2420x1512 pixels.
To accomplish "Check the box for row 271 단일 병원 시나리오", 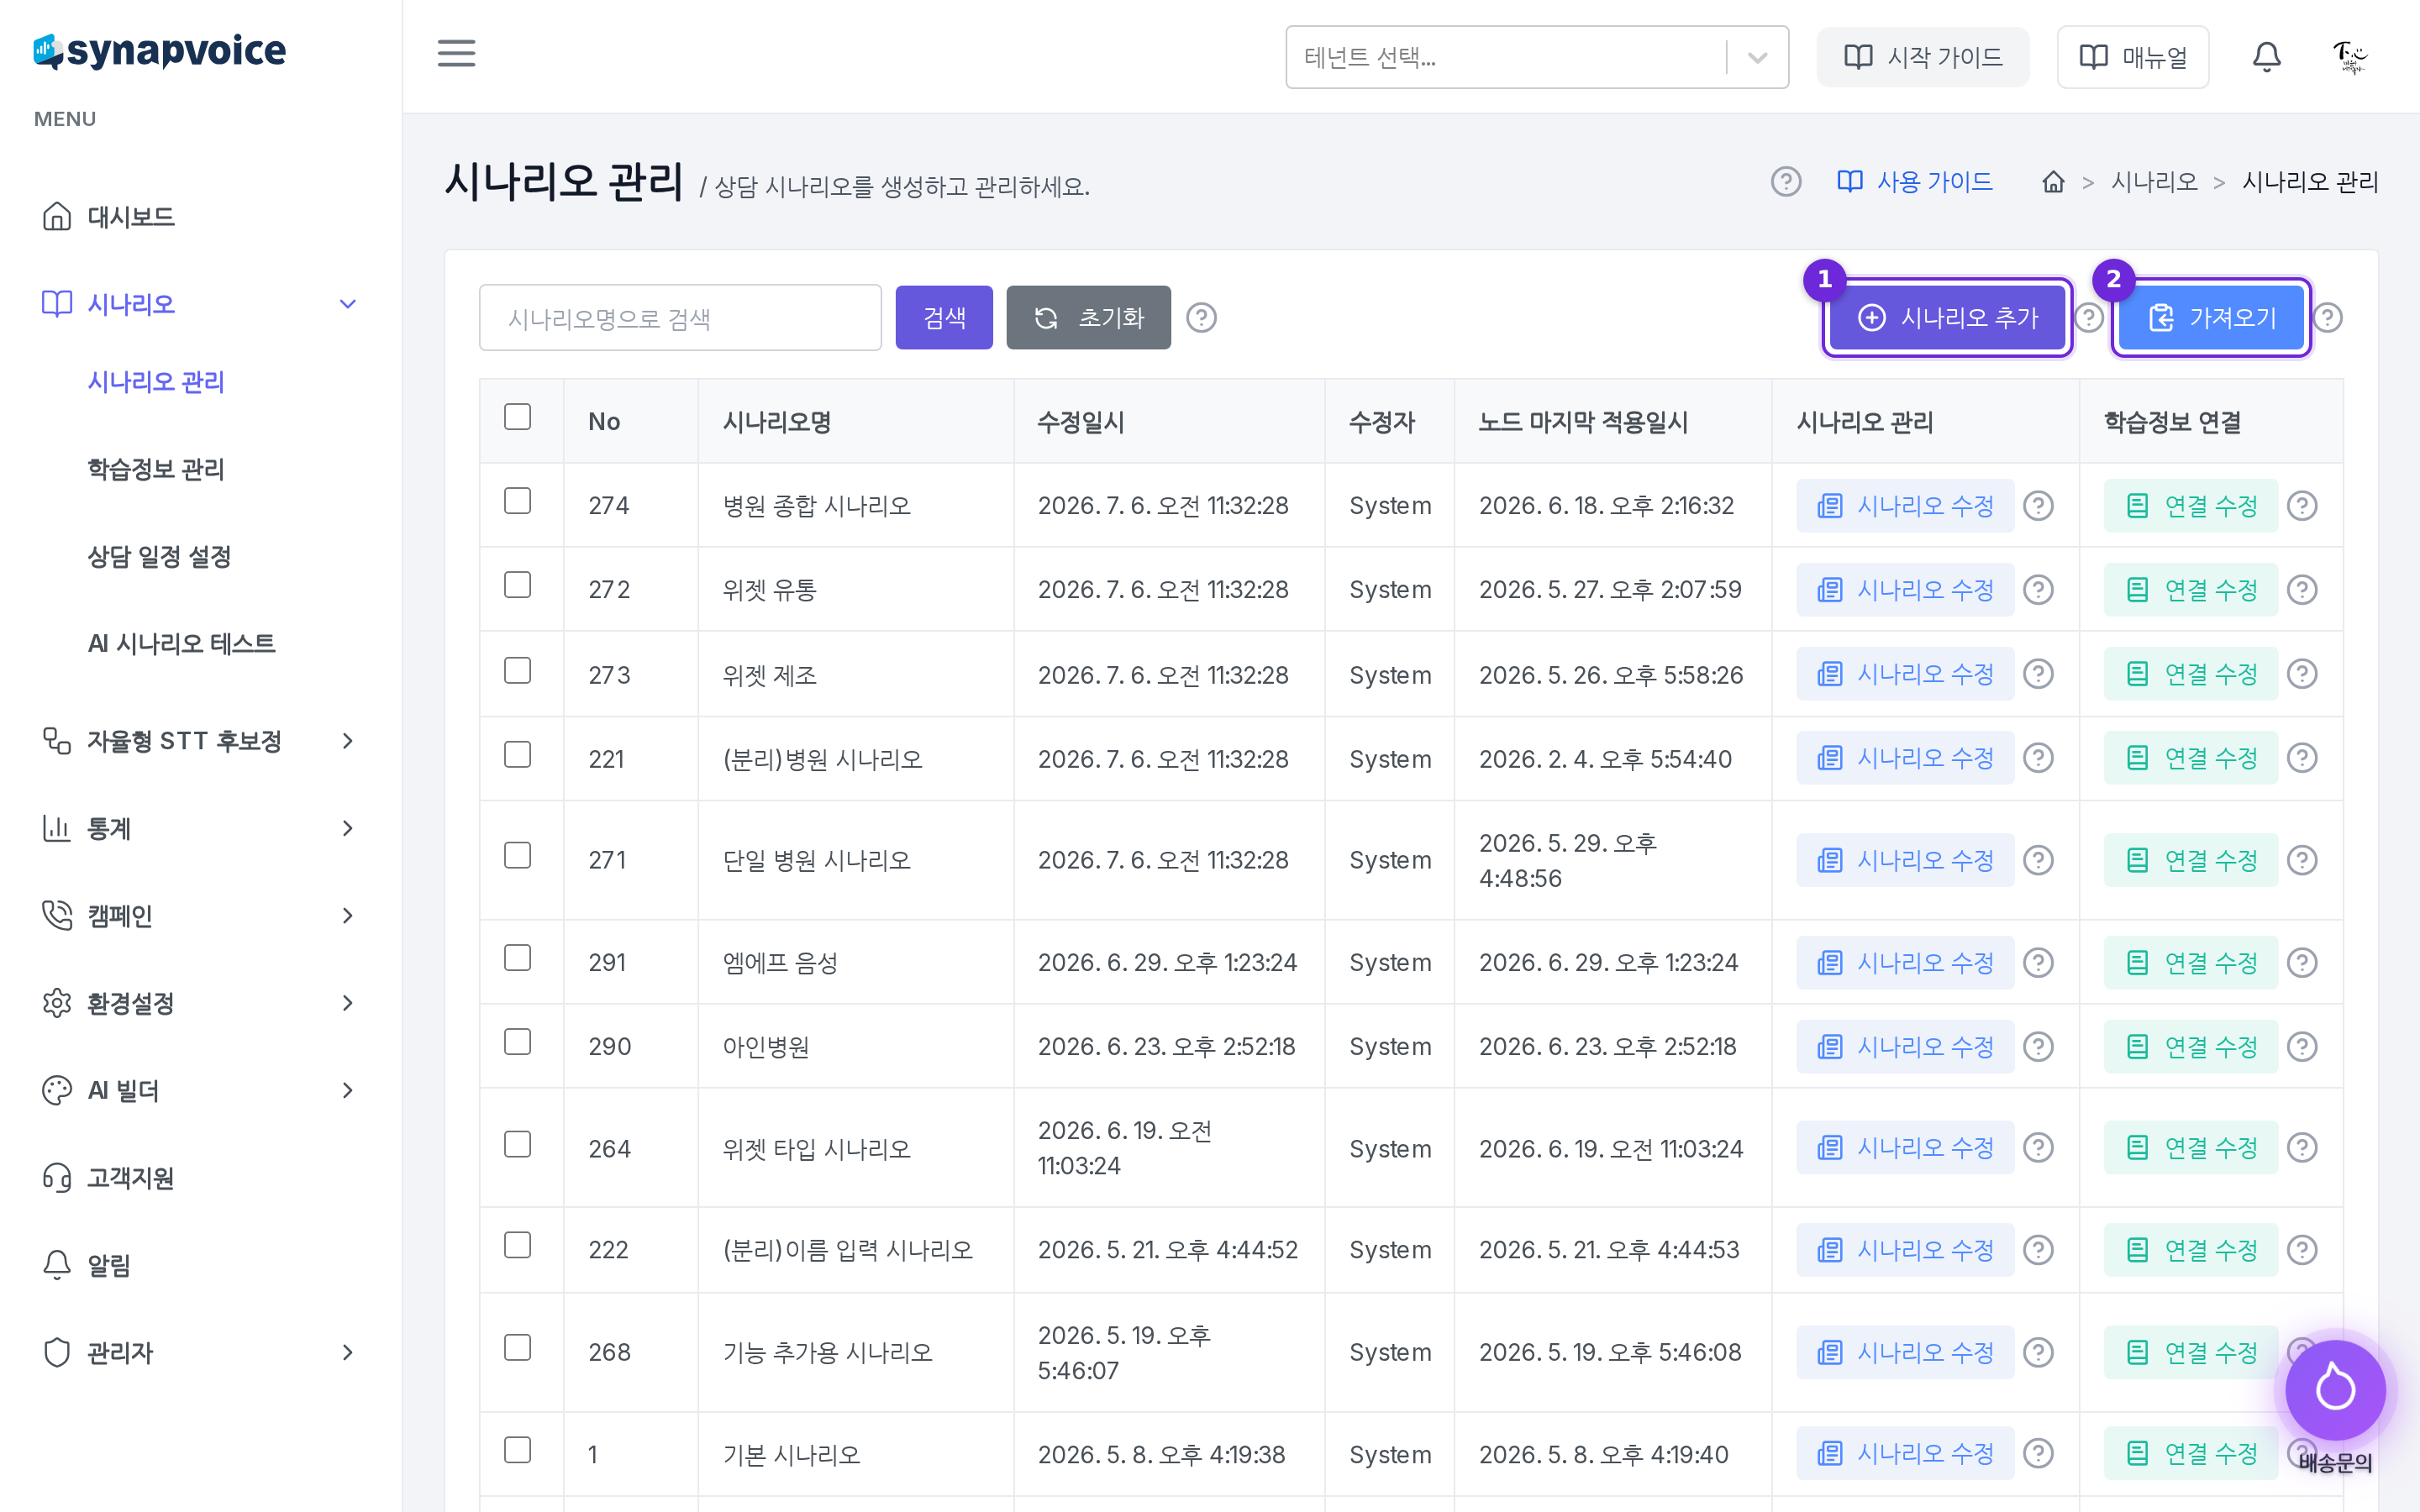I will [517, 855].
